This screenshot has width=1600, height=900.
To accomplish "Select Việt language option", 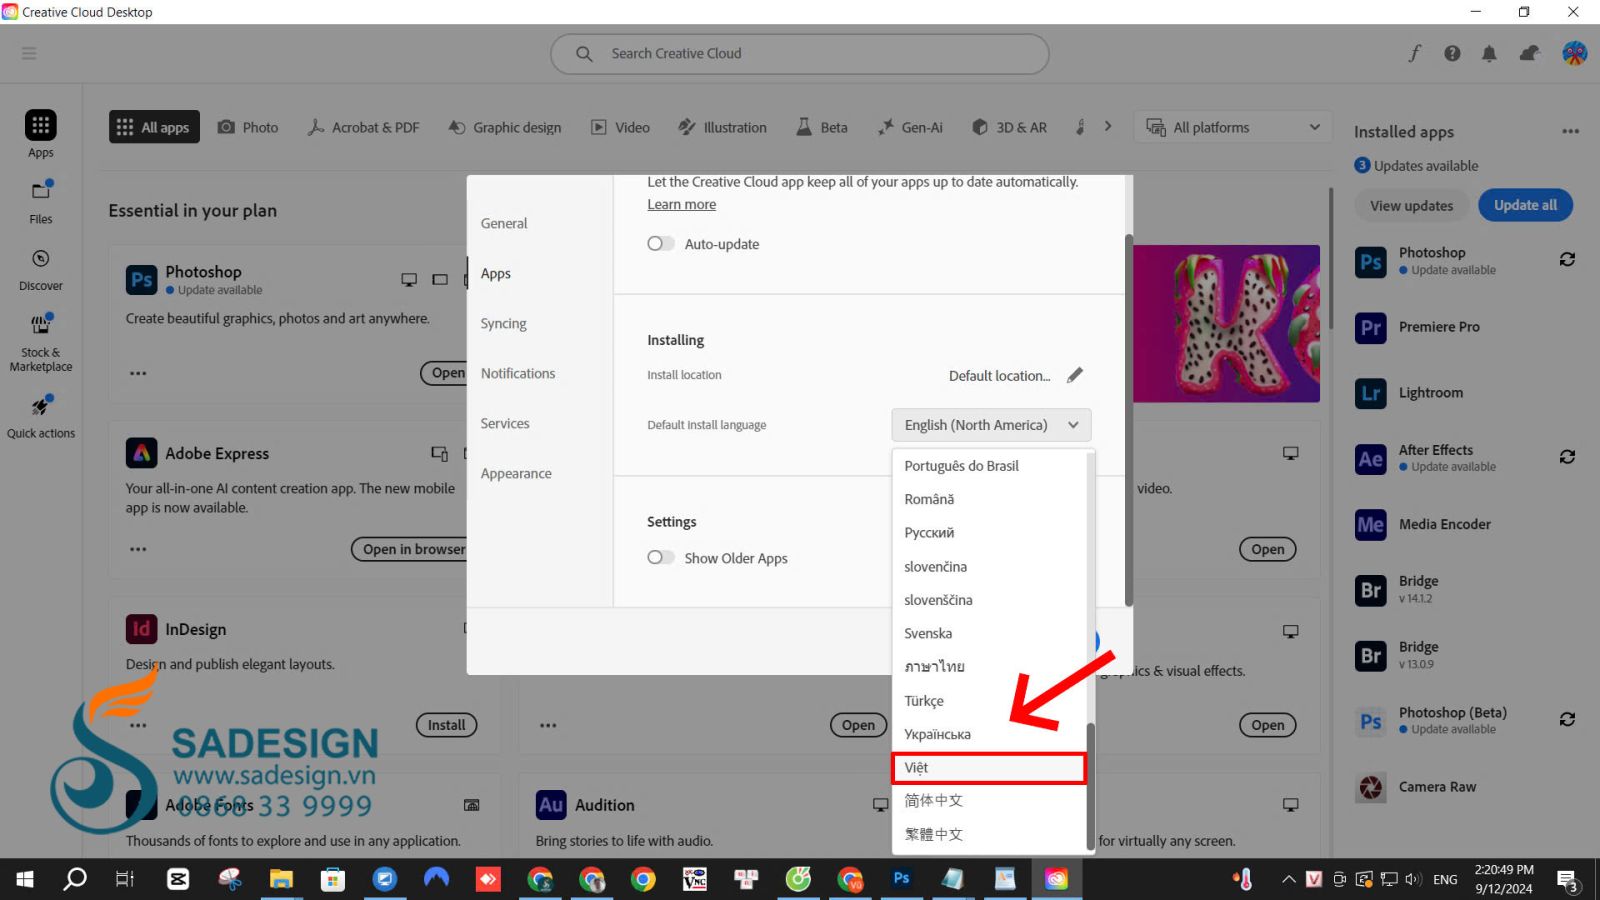I will [988, 768].
